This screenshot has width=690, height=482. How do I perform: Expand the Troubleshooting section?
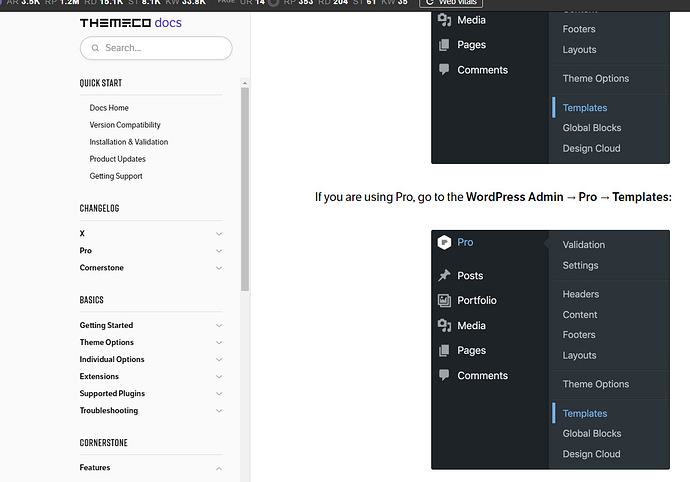pyautogui.click(x=219, y=411)
